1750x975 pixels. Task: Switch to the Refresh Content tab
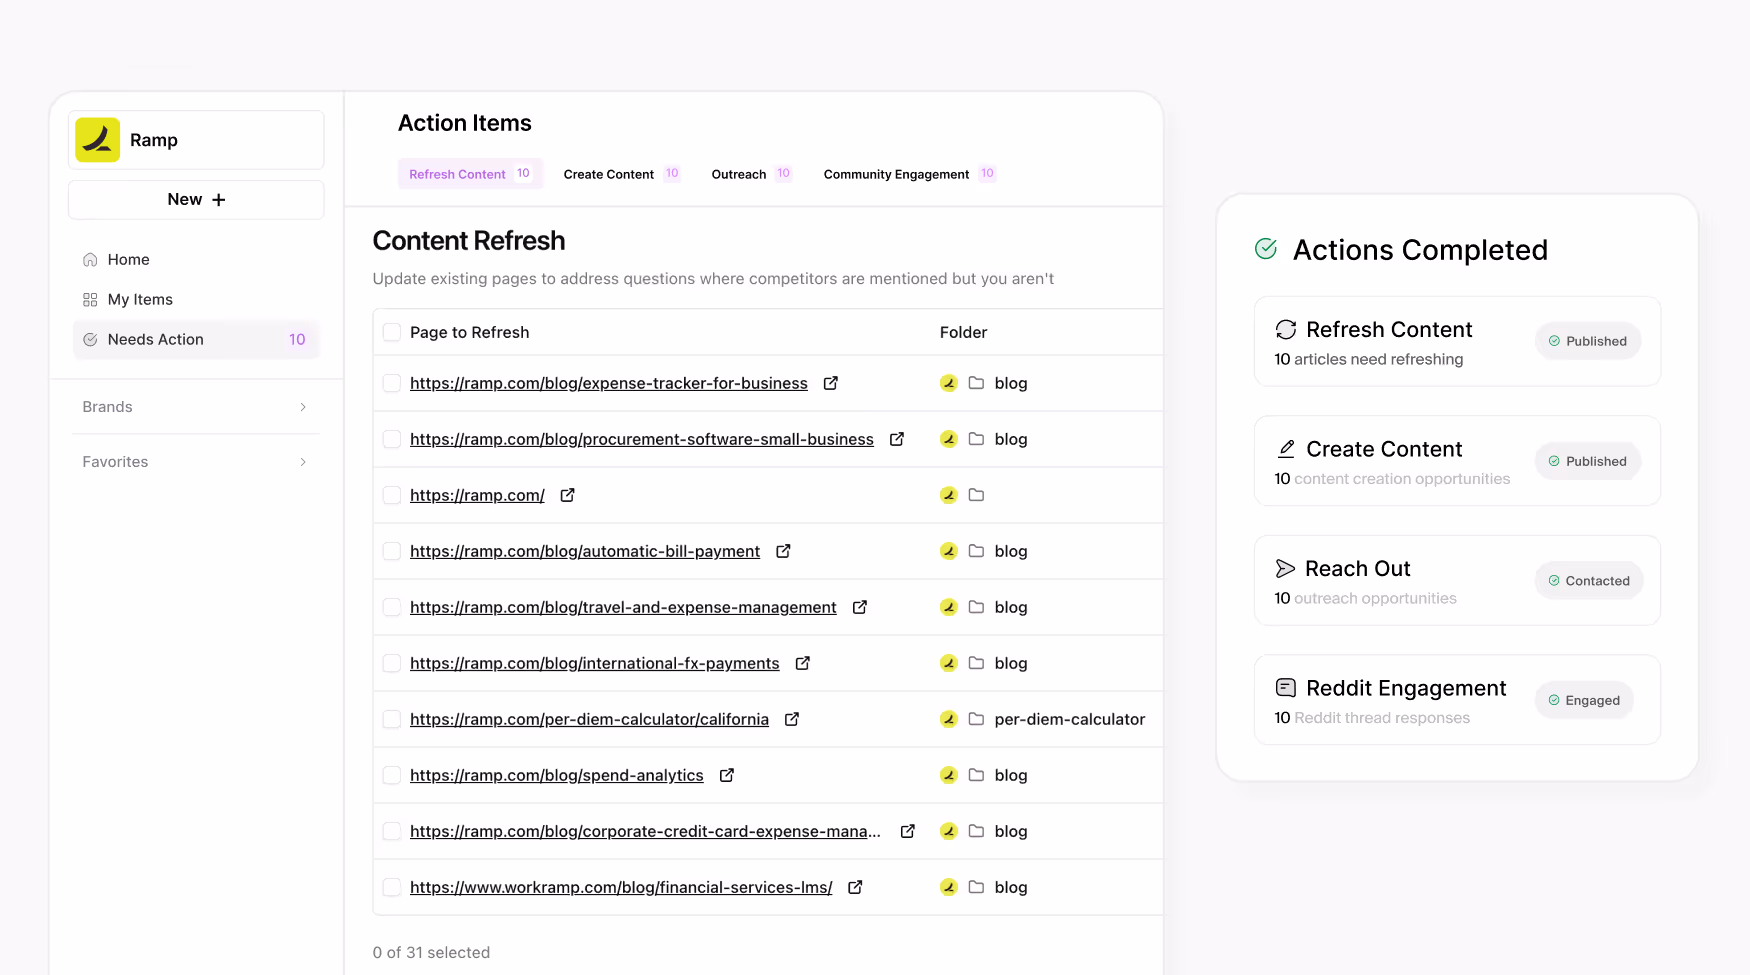[470, 174]
